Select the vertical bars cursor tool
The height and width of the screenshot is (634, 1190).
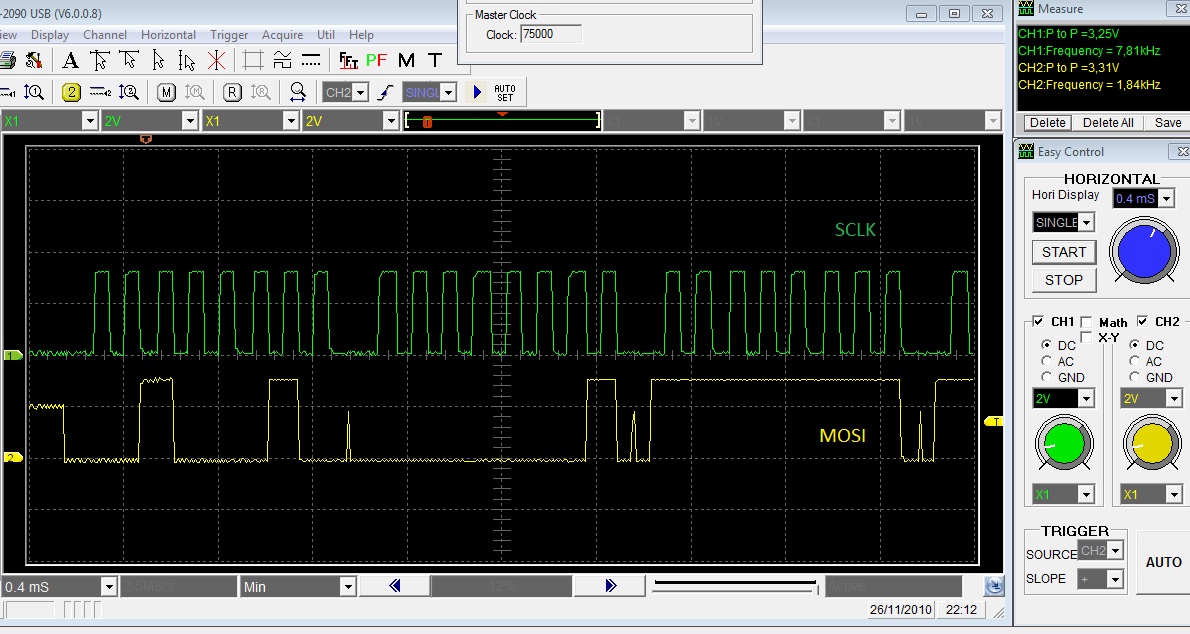coord(187,60)
